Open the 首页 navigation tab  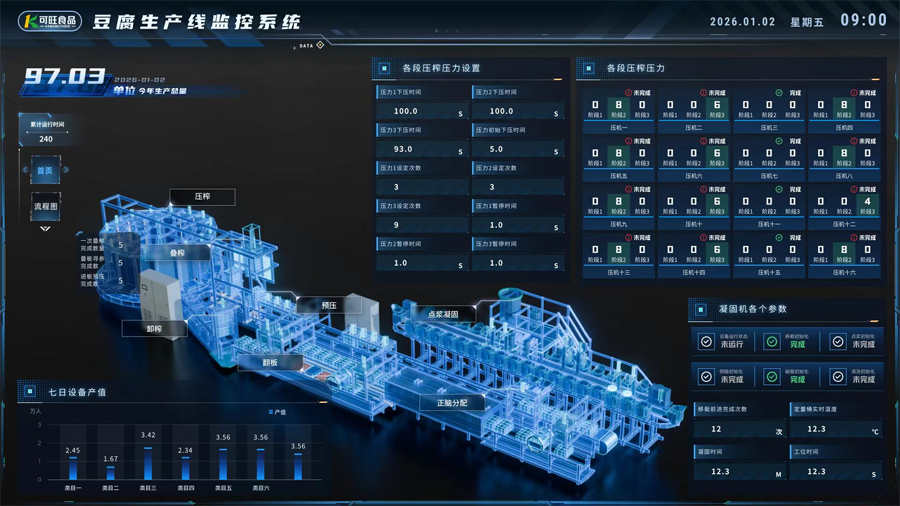click(x=45, y=170)
